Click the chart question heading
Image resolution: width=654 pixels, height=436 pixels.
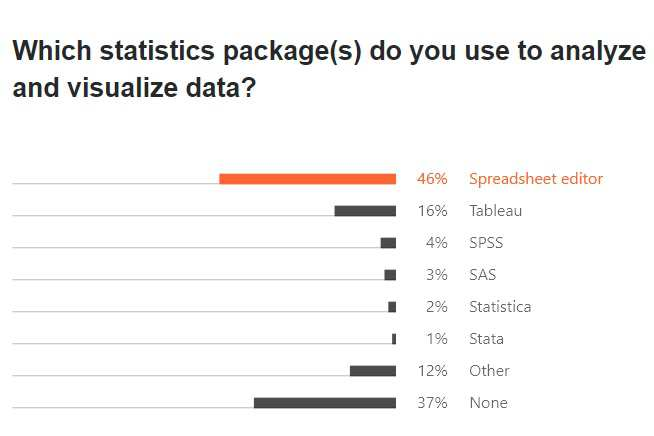(328, 68)
